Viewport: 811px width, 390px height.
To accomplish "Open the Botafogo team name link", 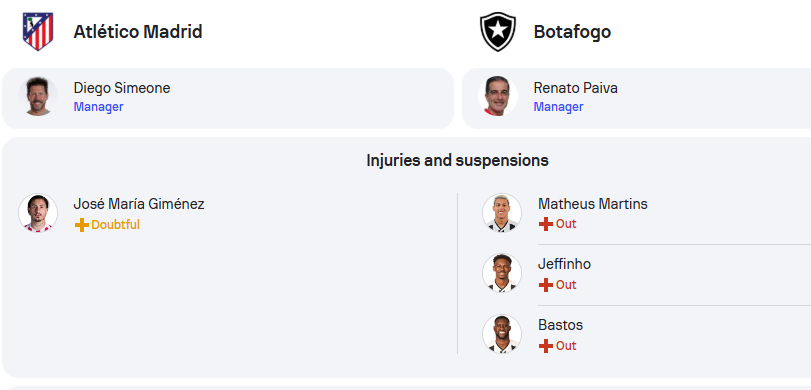I will 572,32.
